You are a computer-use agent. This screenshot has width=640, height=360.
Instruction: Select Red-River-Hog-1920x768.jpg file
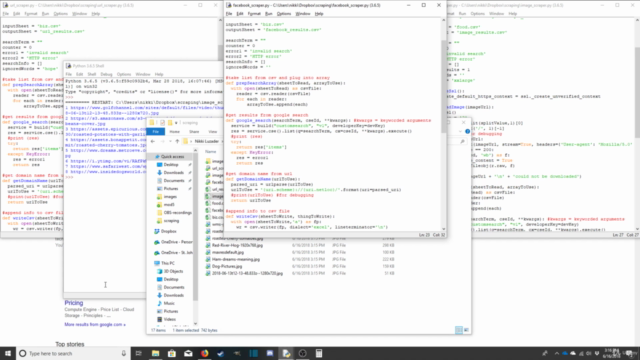point(237,245)
